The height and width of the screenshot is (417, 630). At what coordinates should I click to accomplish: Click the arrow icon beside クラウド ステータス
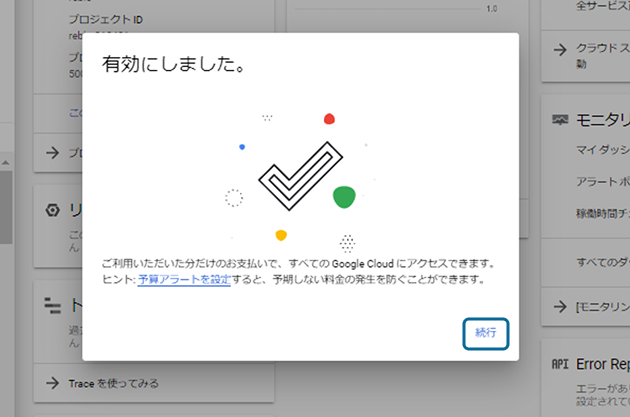click(558, 48)
